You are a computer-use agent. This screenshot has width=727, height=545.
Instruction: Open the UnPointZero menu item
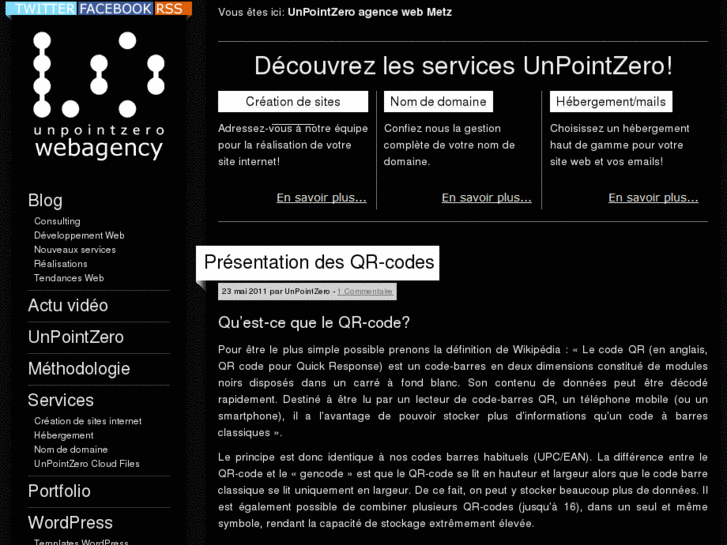(x=76, y=337)
